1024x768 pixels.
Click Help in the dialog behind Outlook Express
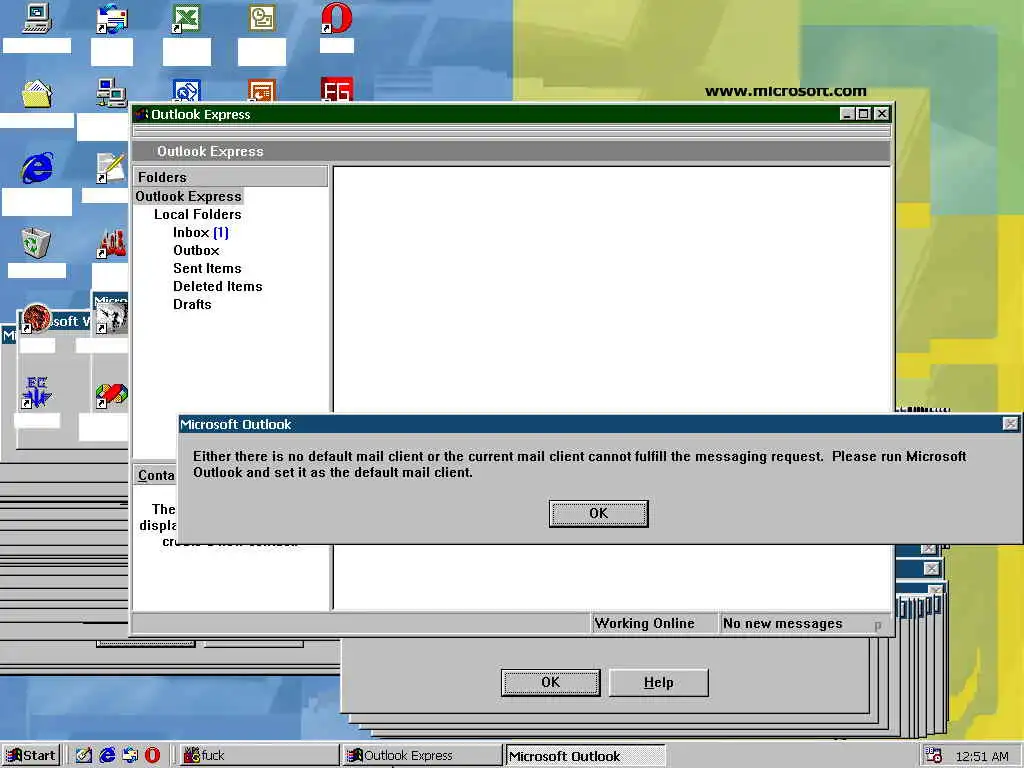pos(658,682)
